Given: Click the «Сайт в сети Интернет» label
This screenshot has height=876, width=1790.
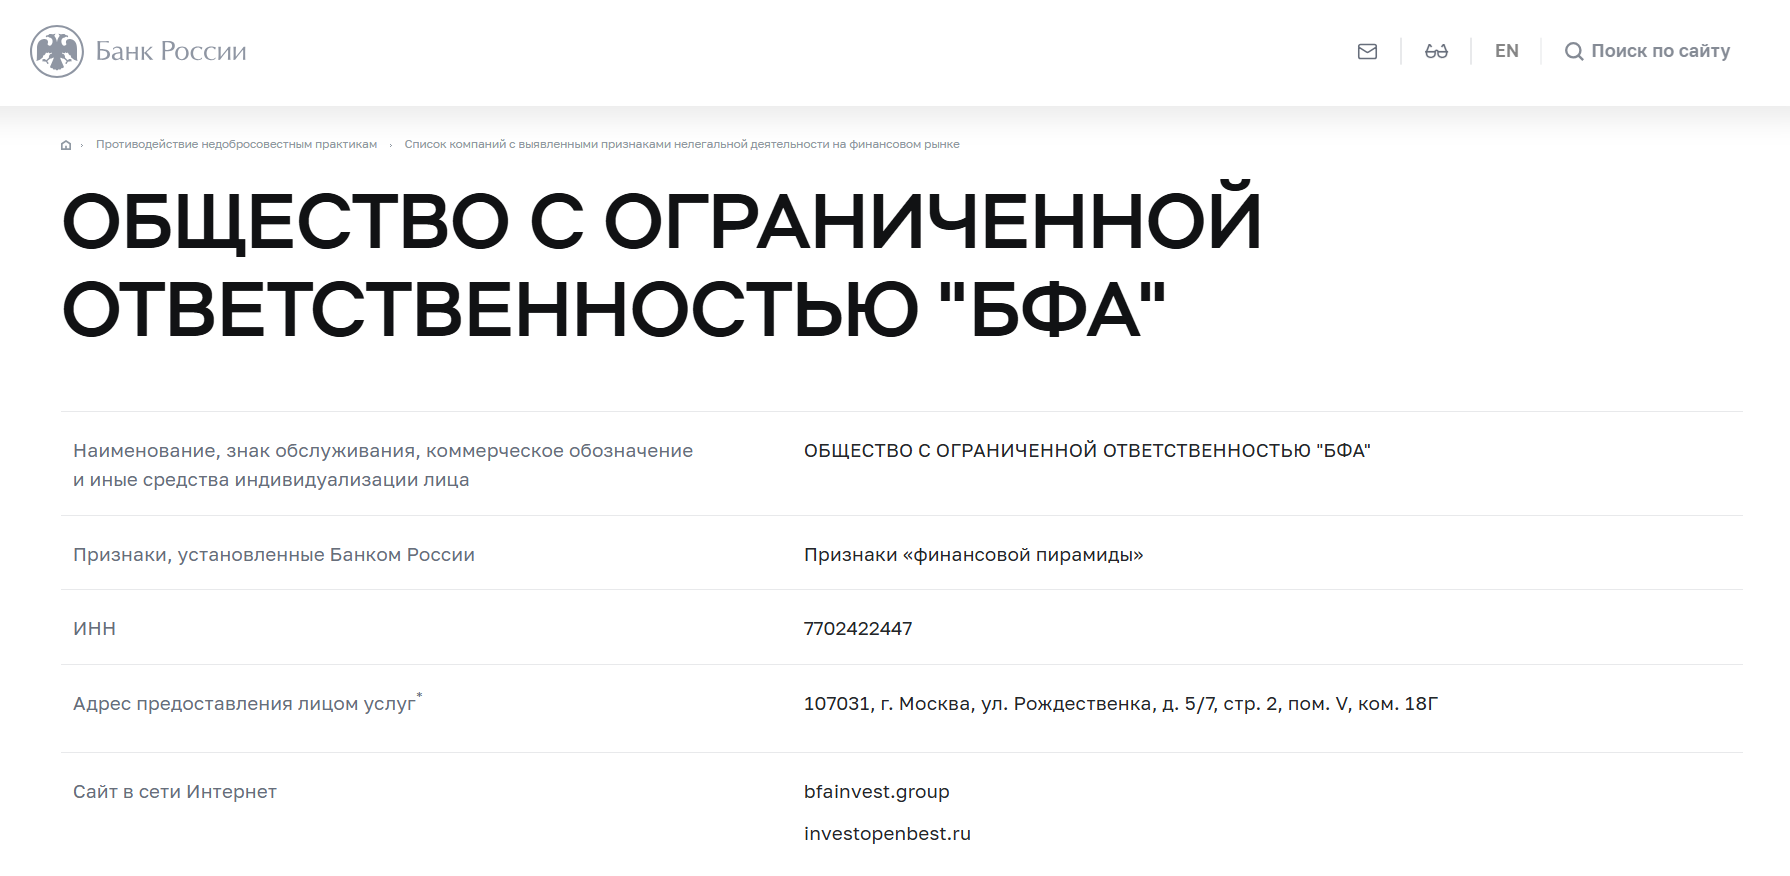Looking at the screenshot, I should pos(175,792).
